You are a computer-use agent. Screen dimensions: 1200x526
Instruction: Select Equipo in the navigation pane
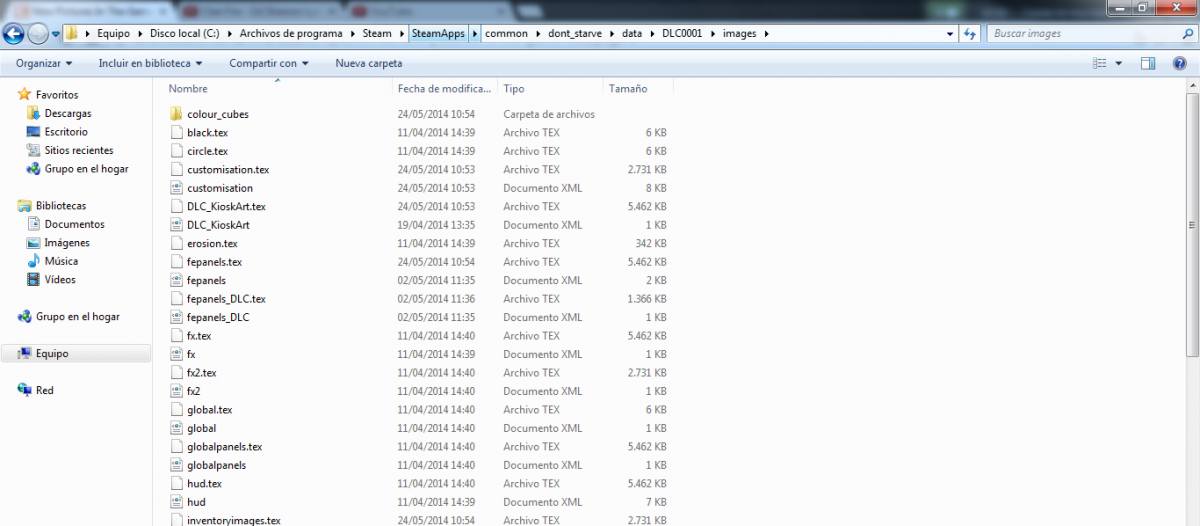(52, 354)
